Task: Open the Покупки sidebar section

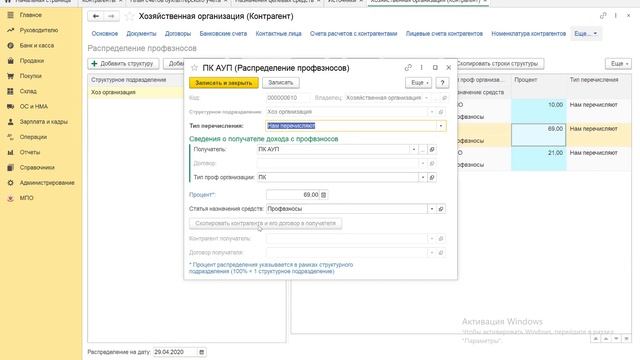Action: pyautogui.click(x=30, y=76)
